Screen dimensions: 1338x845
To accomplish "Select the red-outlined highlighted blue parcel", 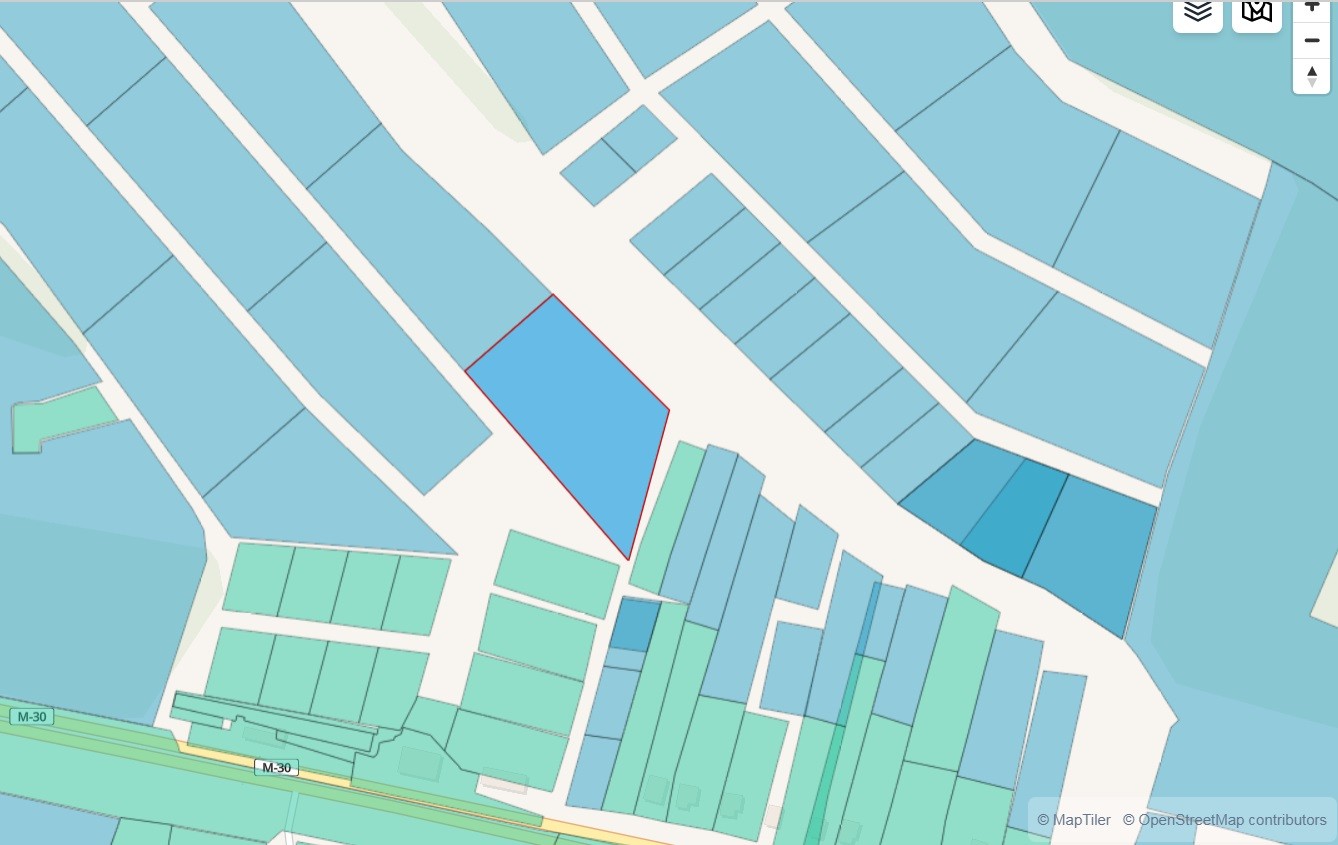I will pos(577,410).
